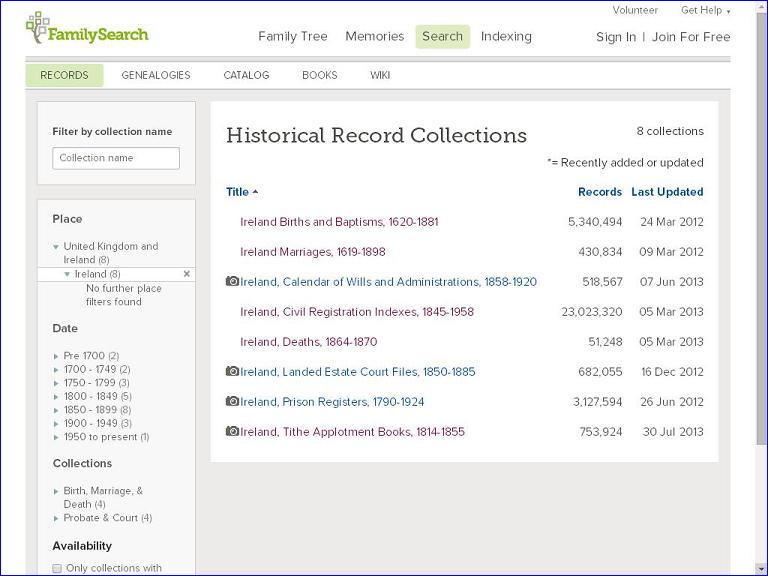Open Ireland, Civil Registration Indexes, 1845-1958
The width and height of the screenshot is (768, 576).
click(x=357, y=312)
